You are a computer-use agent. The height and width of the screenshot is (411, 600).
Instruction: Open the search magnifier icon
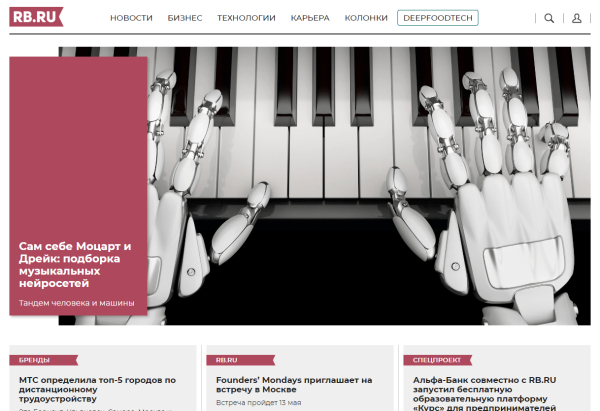coord(549,18)
